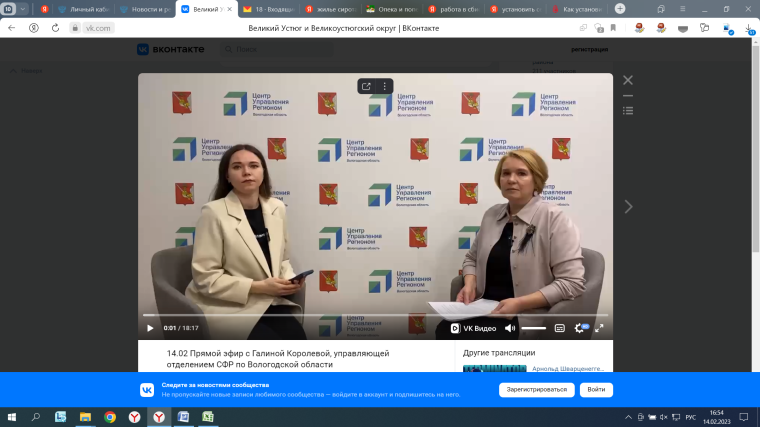The width and height of the screenshot is (760, 427).
Task: Click the pinned Yandex tab icon
Action: click(x=44, y=9)
